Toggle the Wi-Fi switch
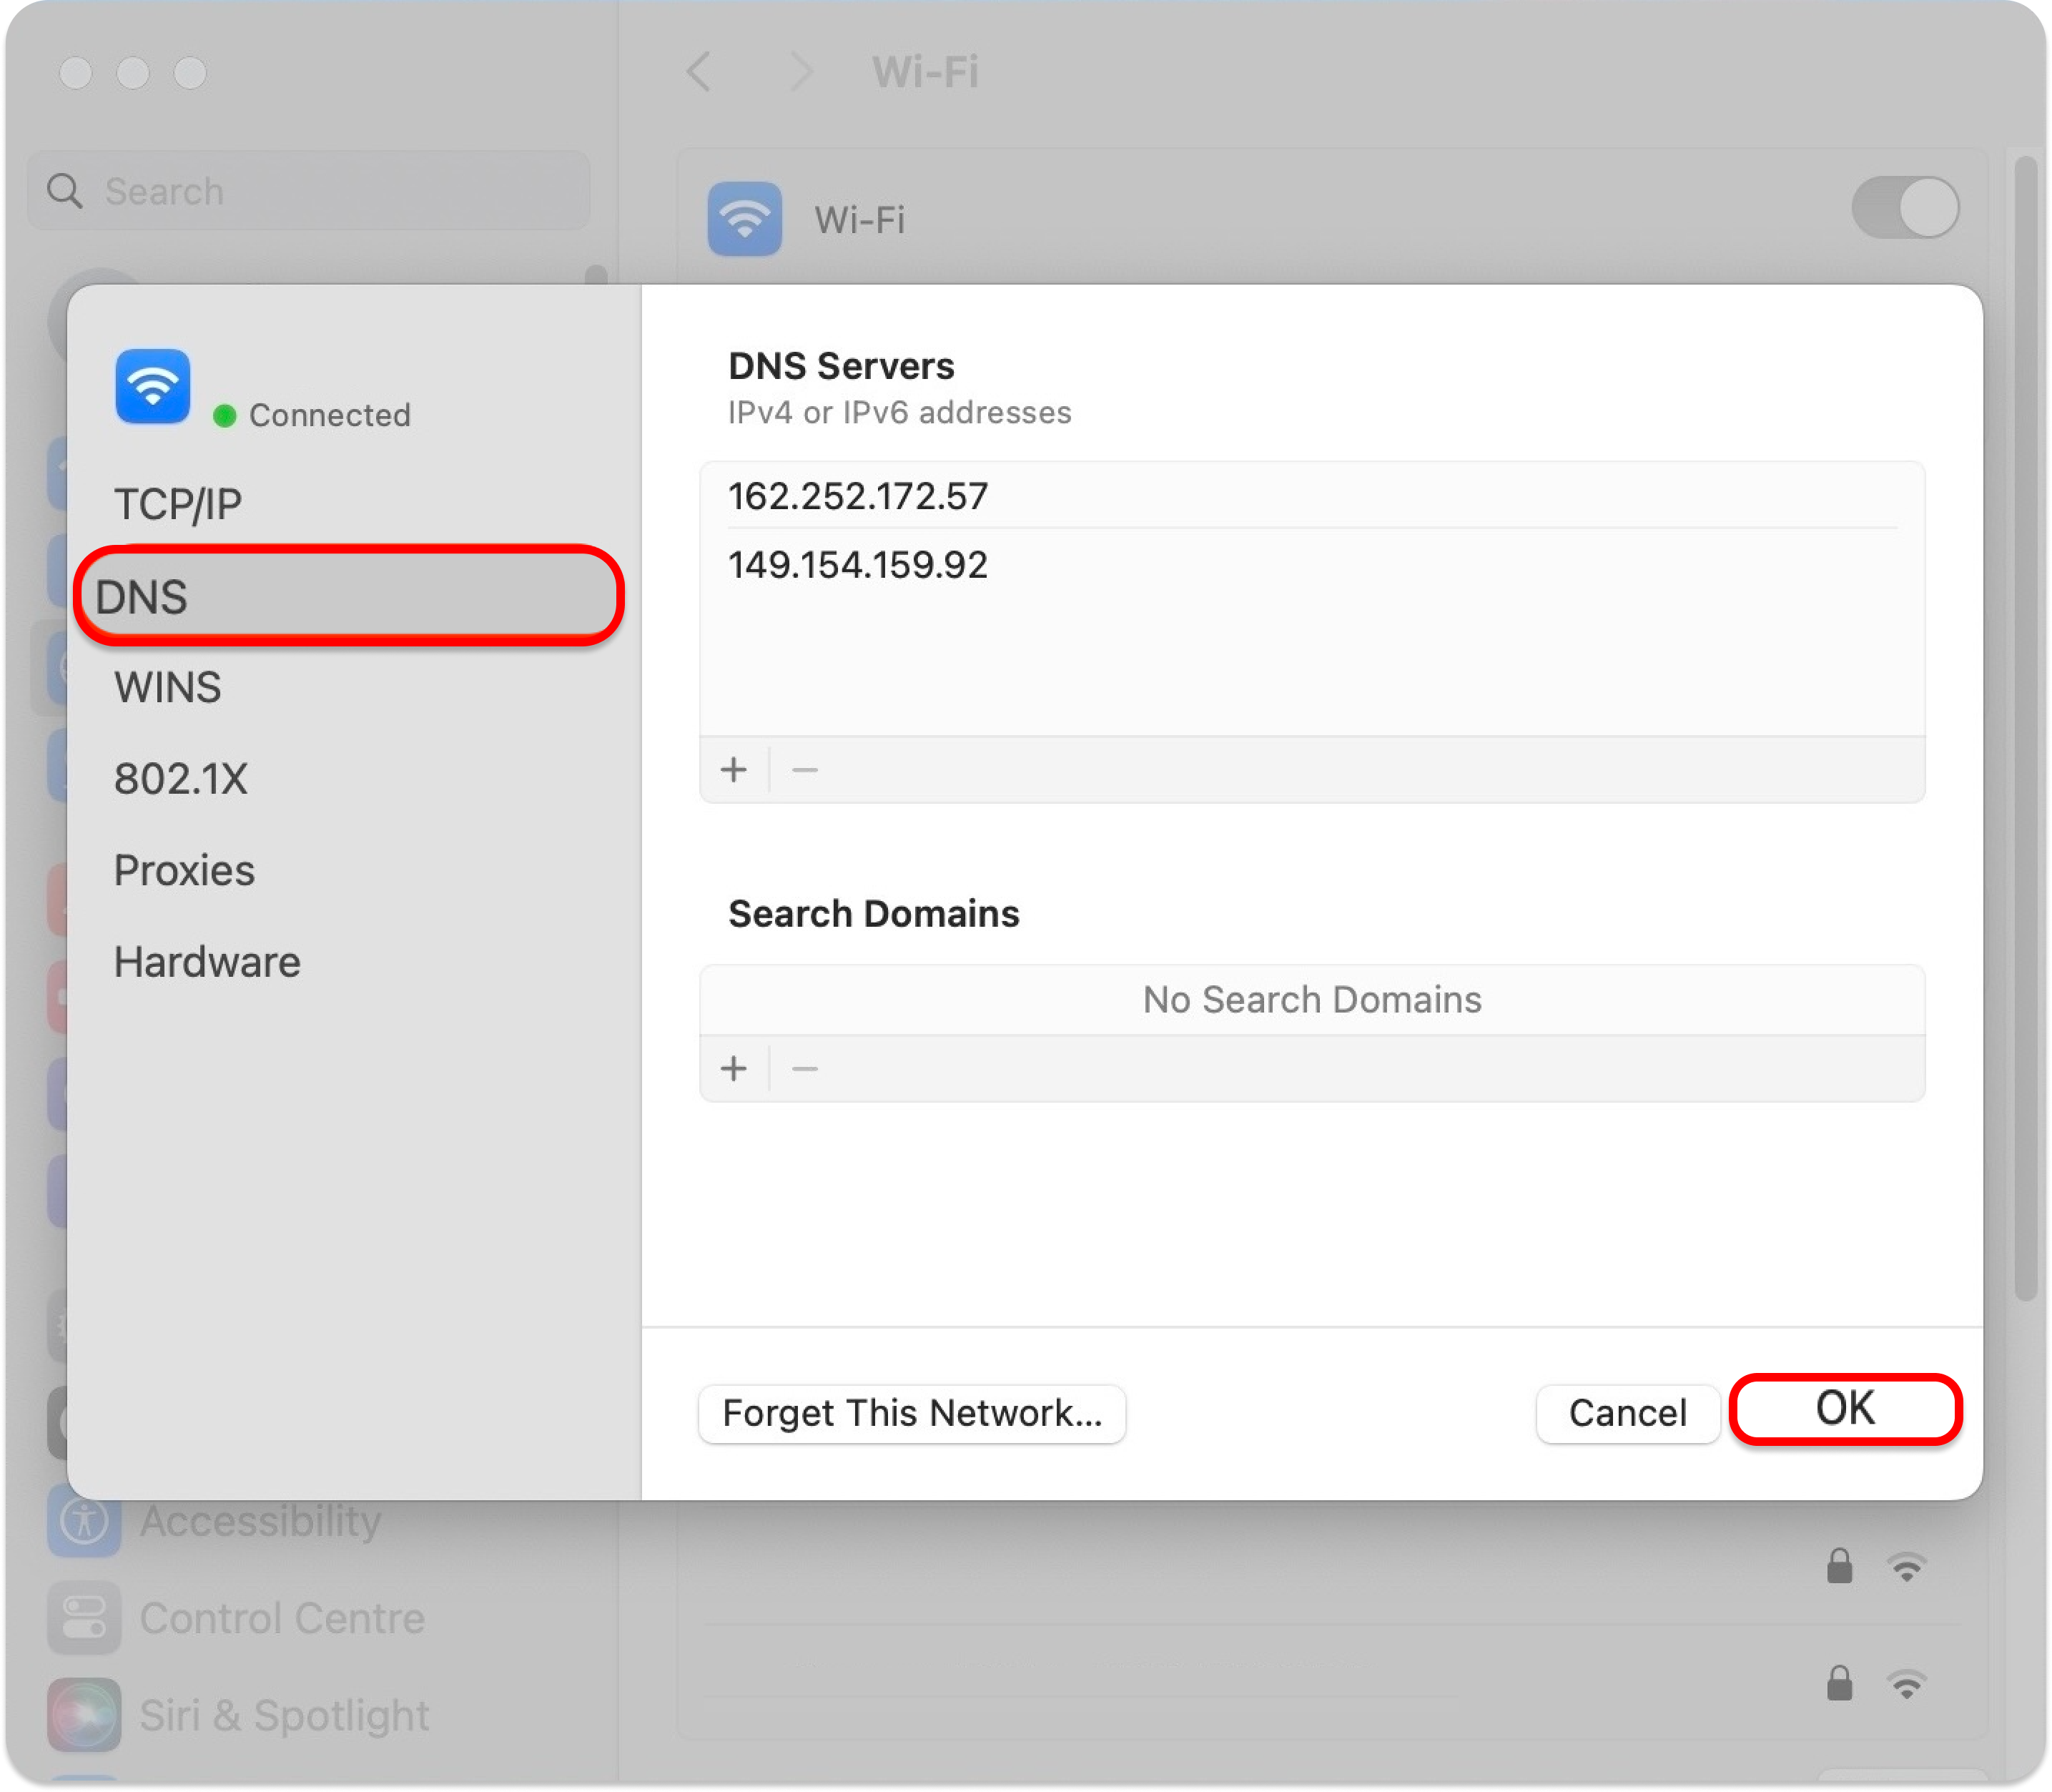Image resolution: width=2052 pixels, height=1792 pixels. pyautogui.click(x=1905, y=208)
